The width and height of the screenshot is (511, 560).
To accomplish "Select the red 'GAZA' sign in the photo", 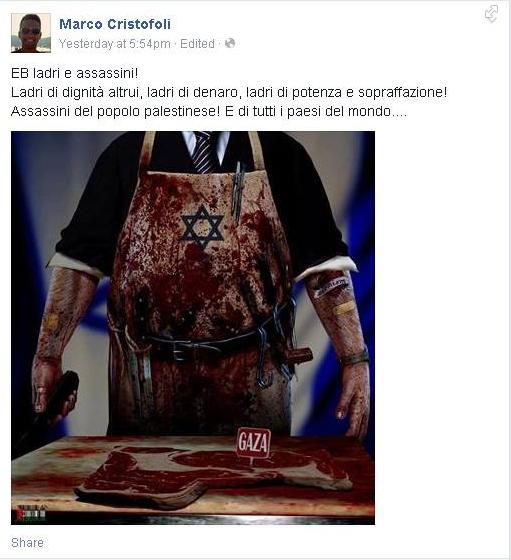I will point(254,443).
